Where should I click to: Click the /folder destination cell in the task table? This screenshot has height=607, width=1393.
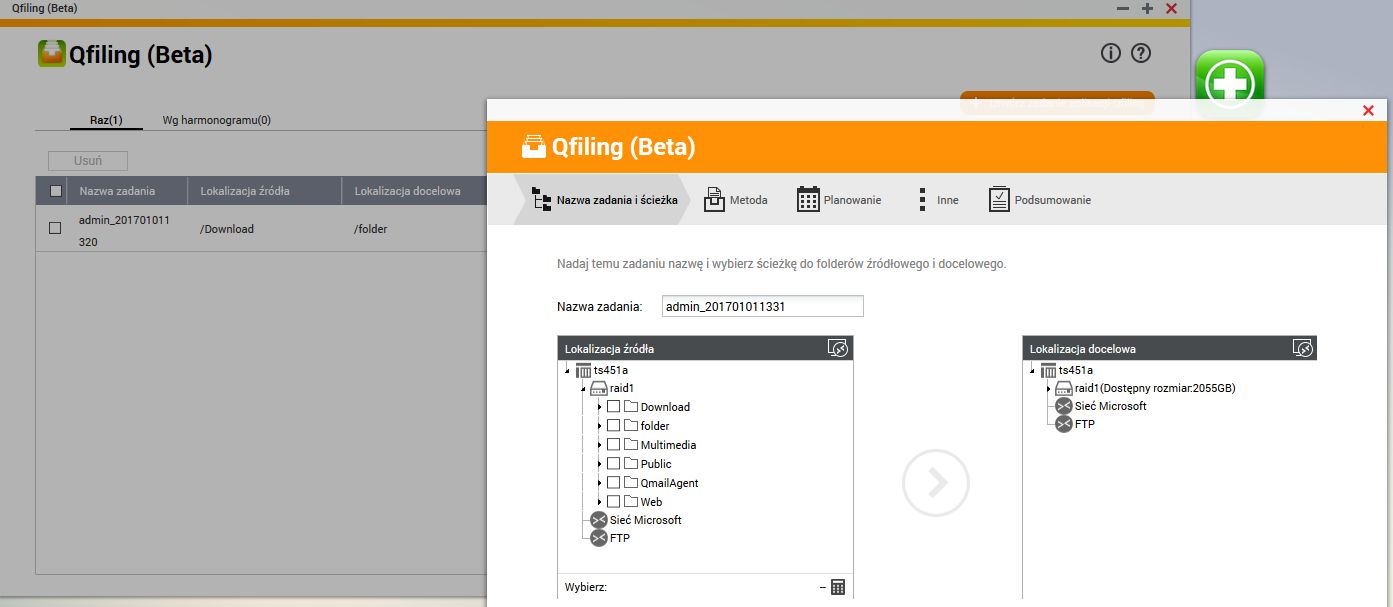pos(371,229)
